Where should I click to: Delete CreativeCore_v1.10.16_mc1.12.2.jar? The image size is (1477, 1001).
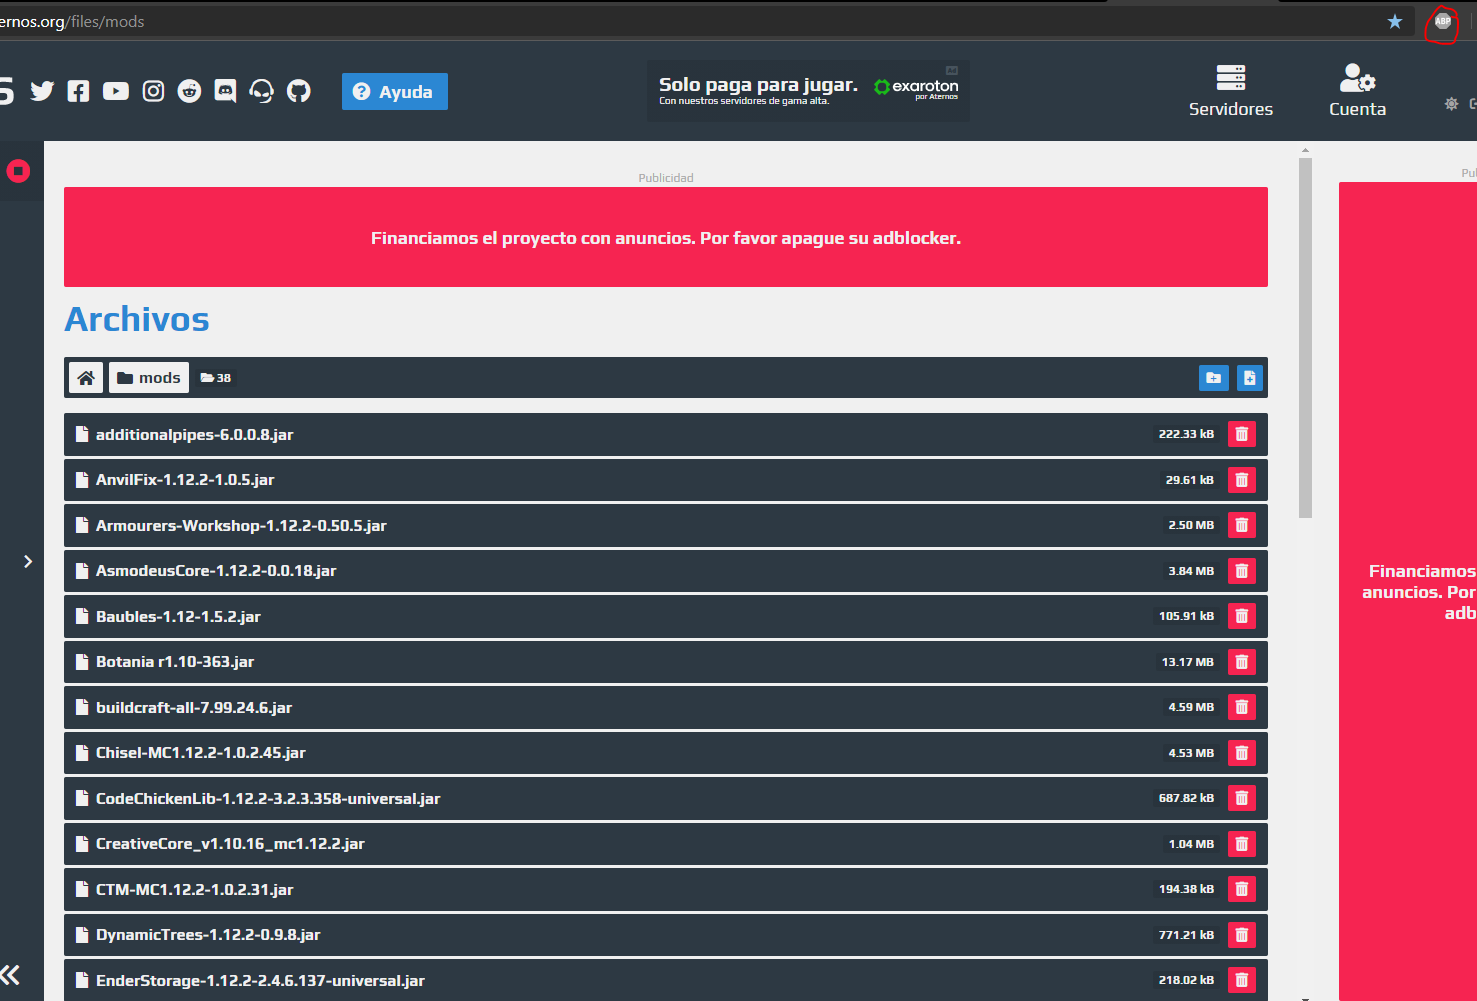1242,844
